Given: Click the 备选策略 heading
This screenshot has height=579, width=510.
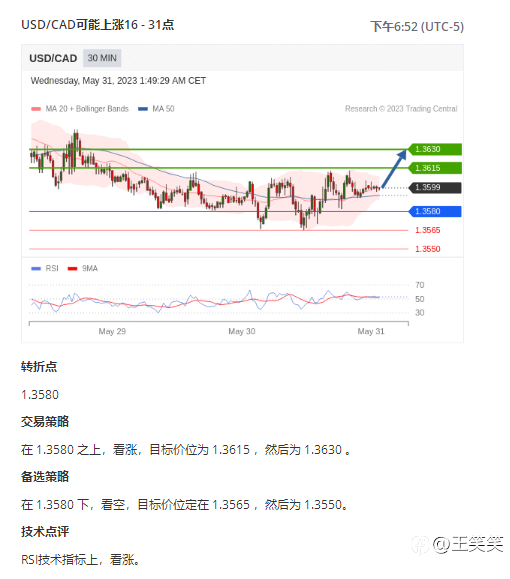Looking at the screenshot, I should 45,476.
